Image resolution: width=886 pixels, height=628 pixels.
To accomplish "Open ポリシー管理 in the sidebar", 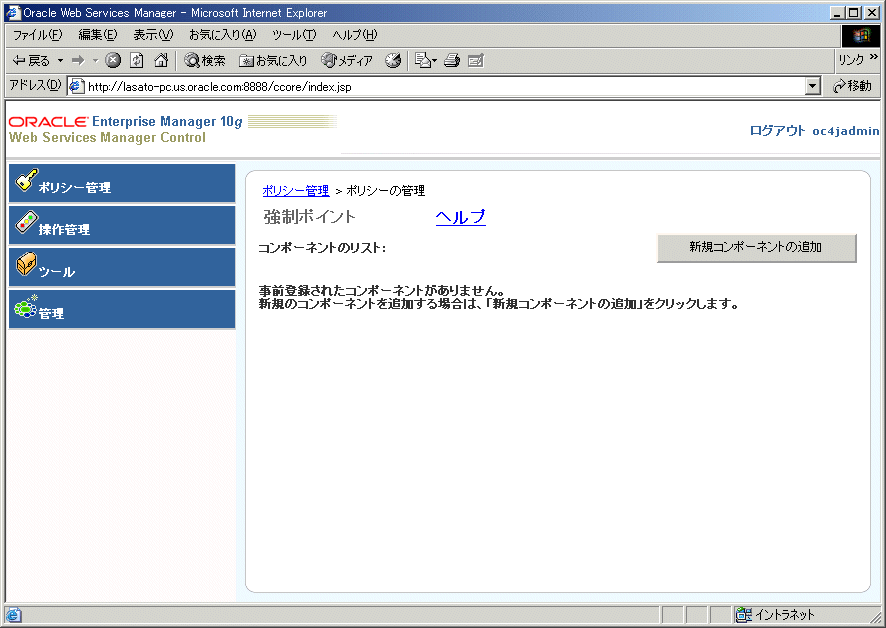I will (x=122, y=183).
